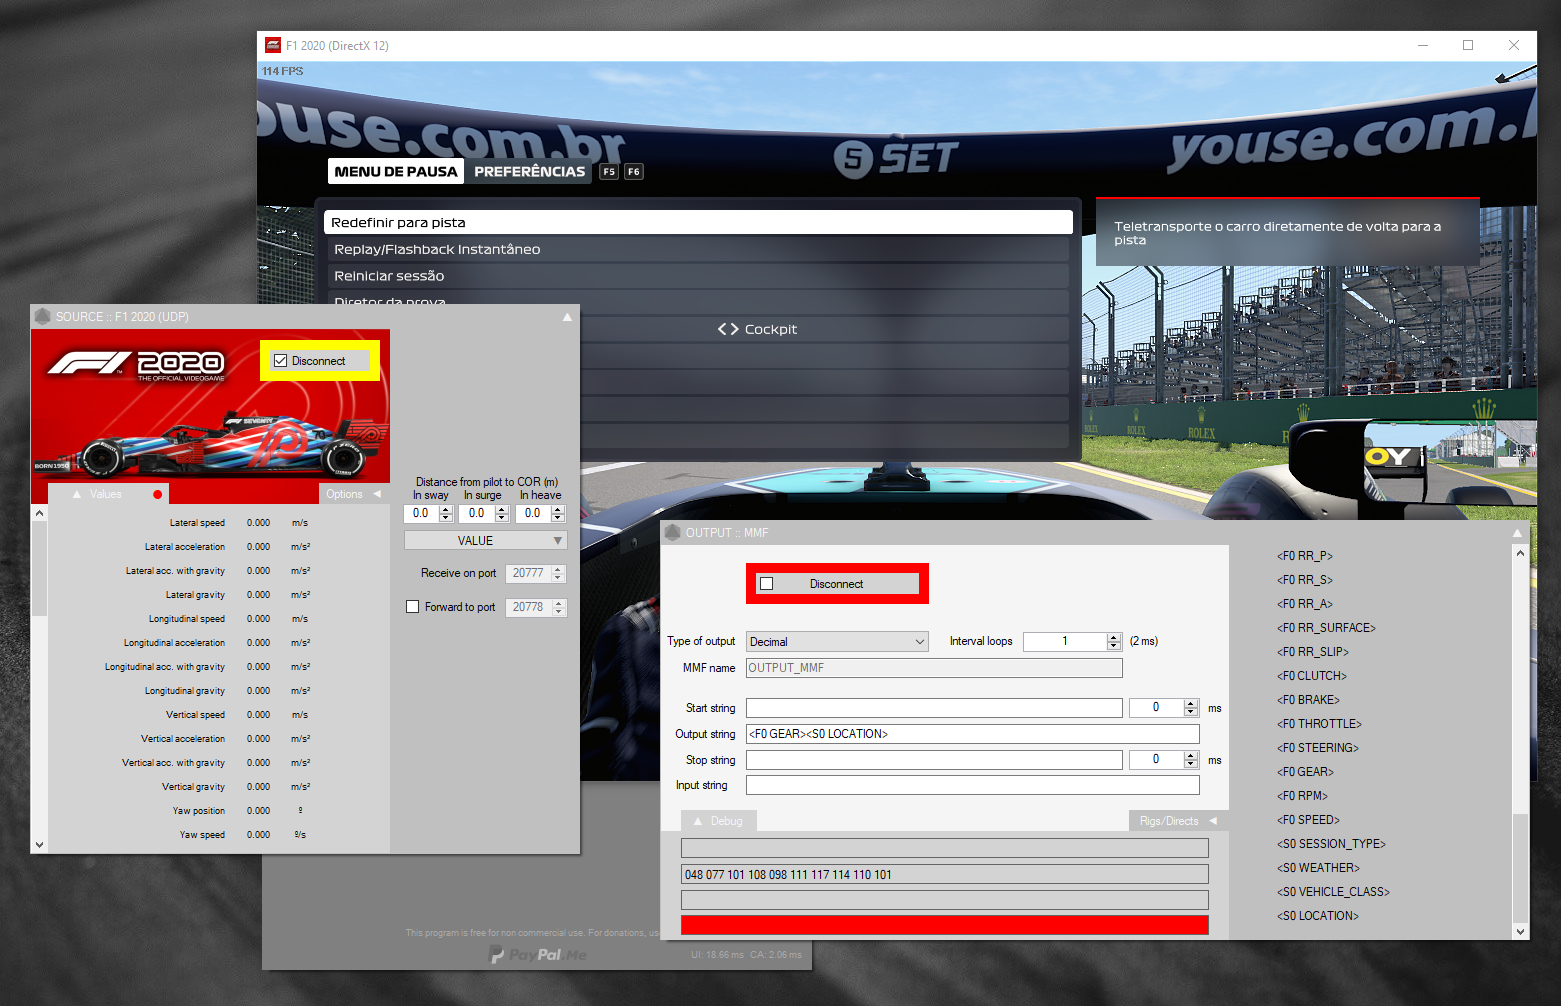Click the Cockpit camera arrows icon
Image resolution: width=1561 pixels, height=1006 pixels.
click(x=728, y=329)
